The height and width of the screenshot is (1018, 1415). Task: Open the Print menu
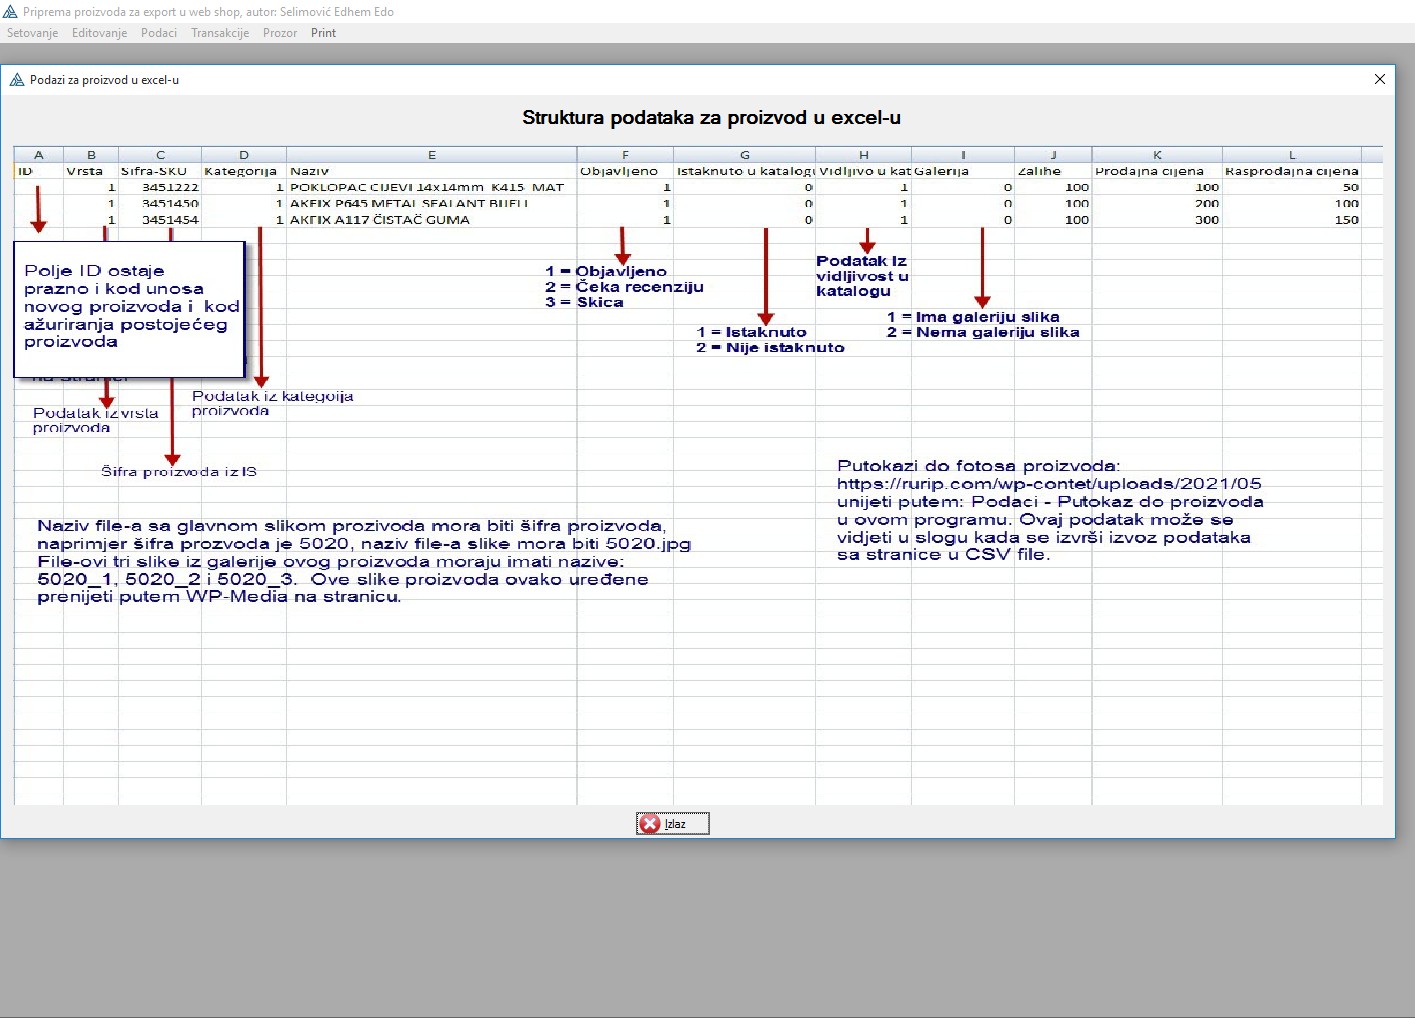click(x=323, y=33)
